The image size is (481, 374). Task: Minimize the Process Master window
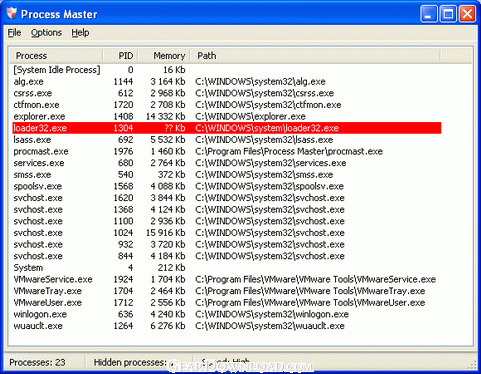point(429,14)
